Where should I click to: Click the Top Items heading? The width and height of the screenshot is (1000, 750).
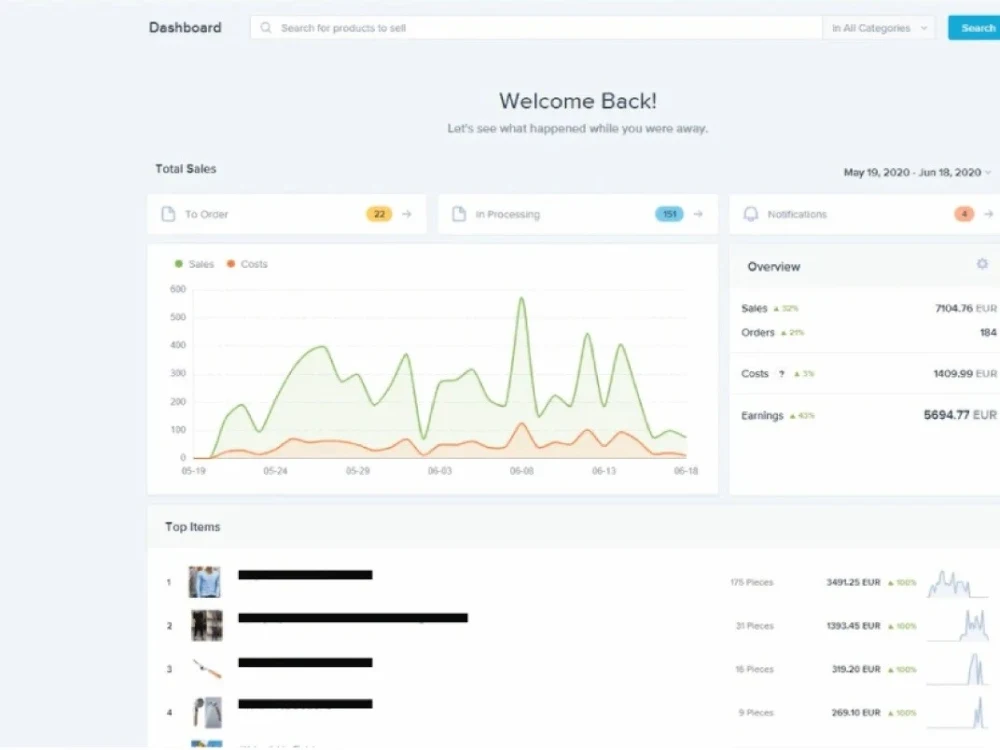click(x=193, y=527)
